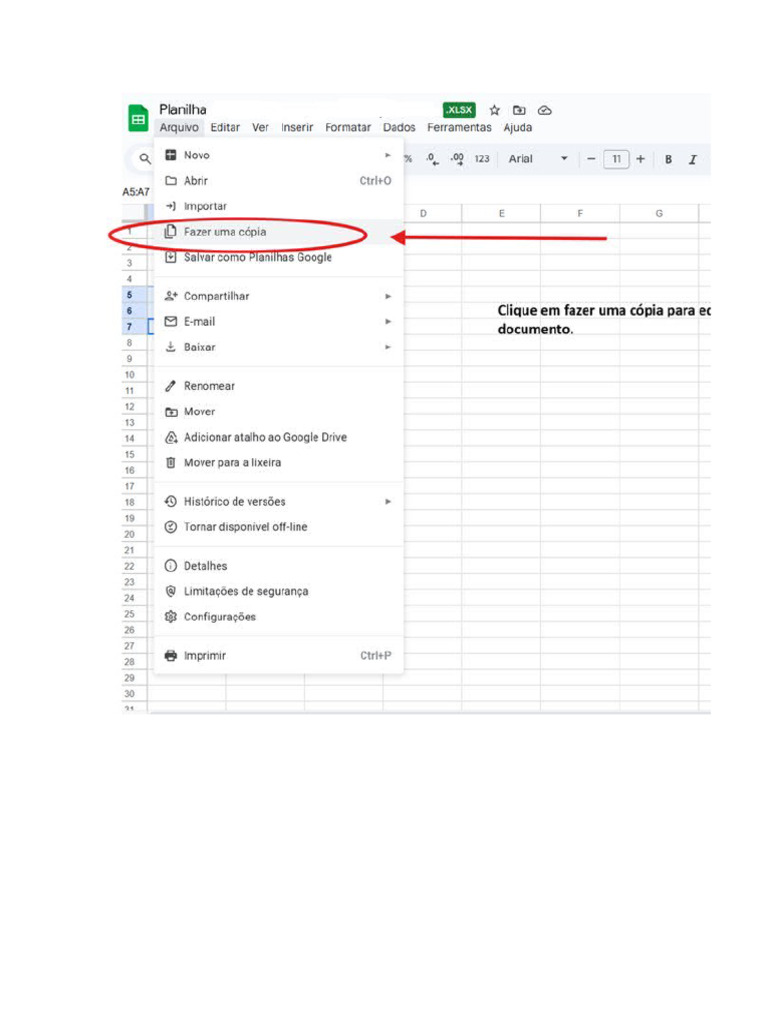The width and height of the screenshot is (768, 1024).
Task: Click the Renomear pencil icon
Action: pyautogui.click(x=170, y=386)
